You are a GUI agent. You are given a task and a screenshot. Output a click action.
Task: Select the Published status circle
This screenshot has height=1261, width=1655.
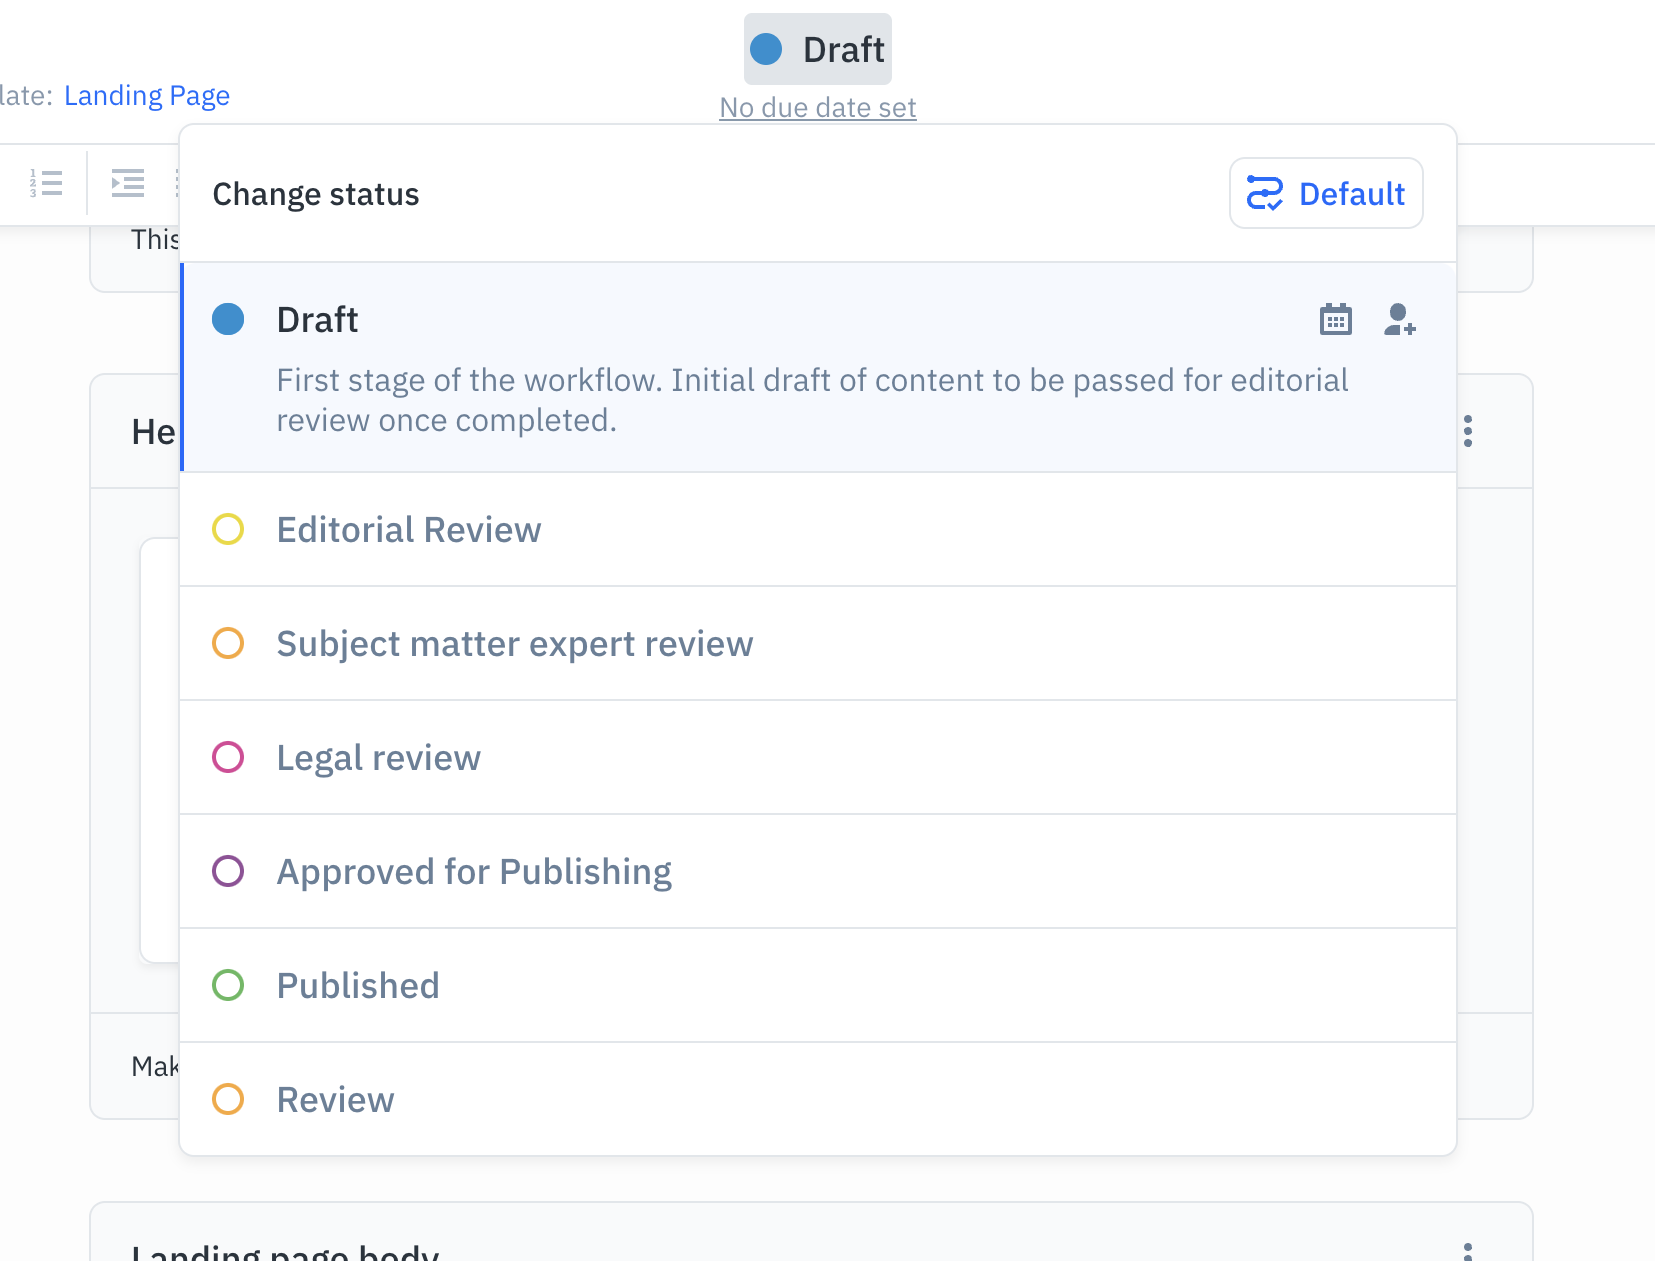point(228,985)
